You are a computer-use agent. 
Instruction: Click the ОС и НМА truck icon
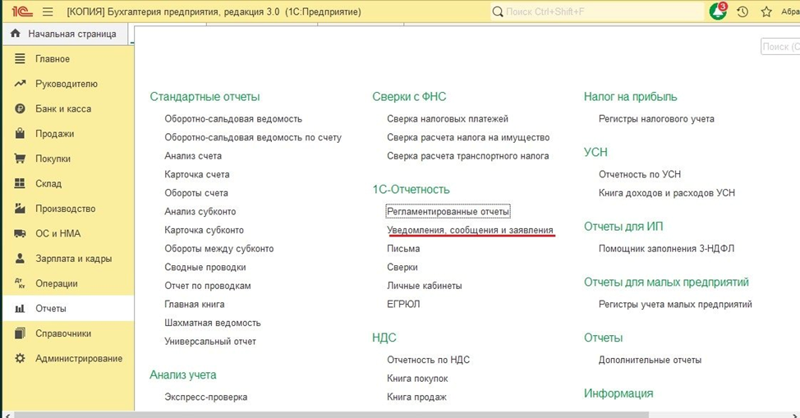click(20, 233)
